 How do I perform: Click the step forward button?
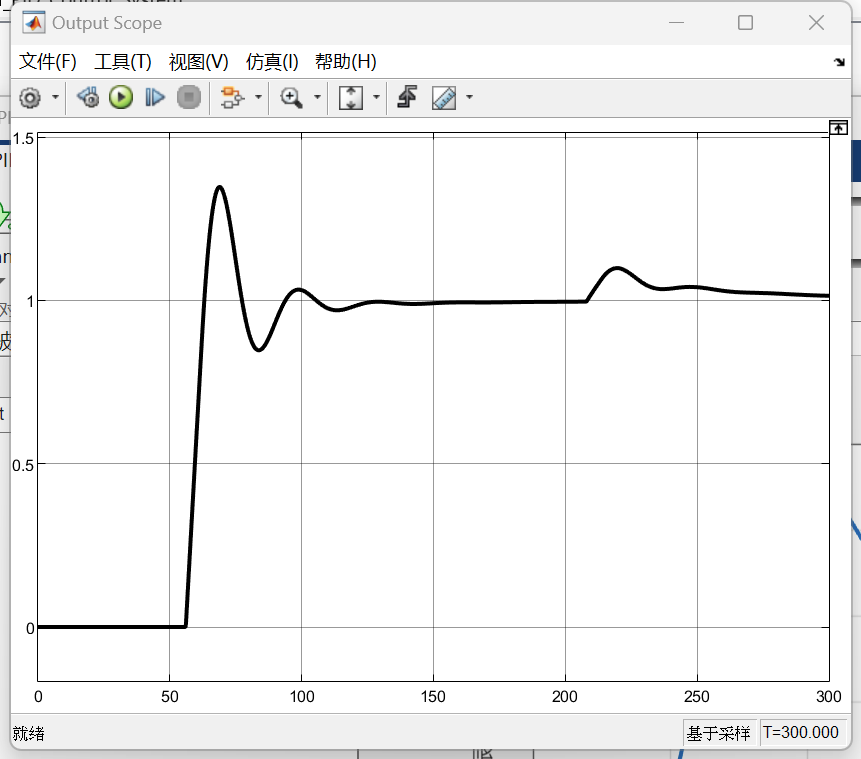[154, 97]
